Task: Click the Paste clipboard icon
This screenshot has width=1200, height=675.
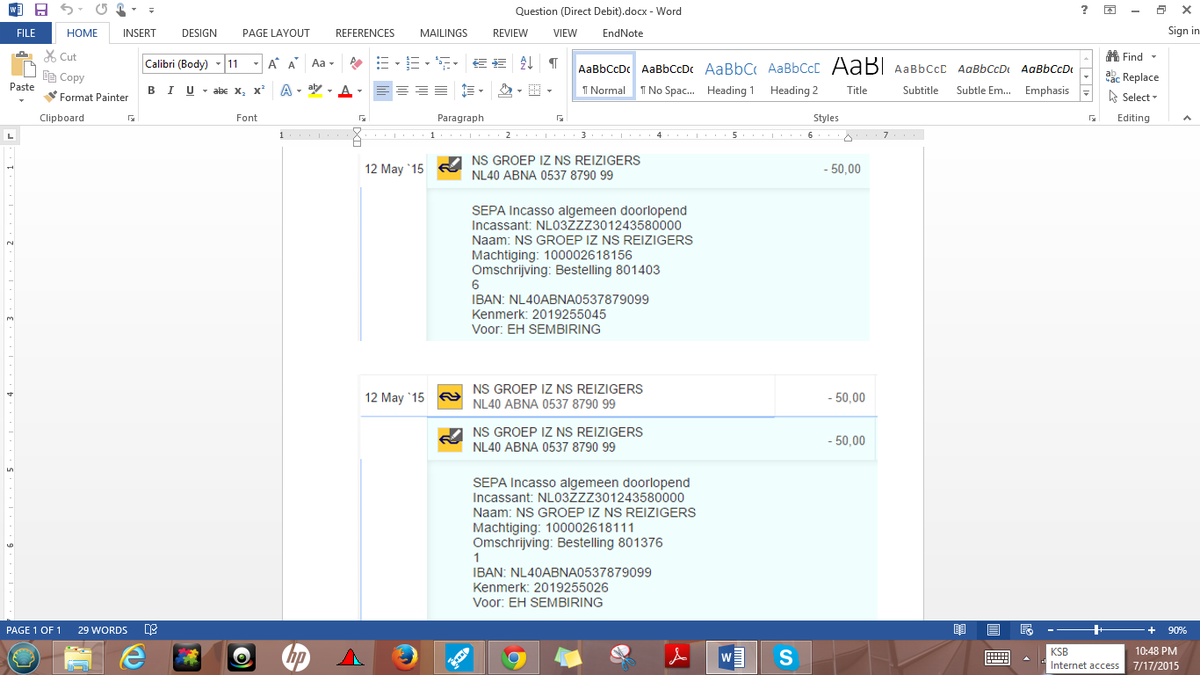Action: pyautogui.click(x=21, y=66)
